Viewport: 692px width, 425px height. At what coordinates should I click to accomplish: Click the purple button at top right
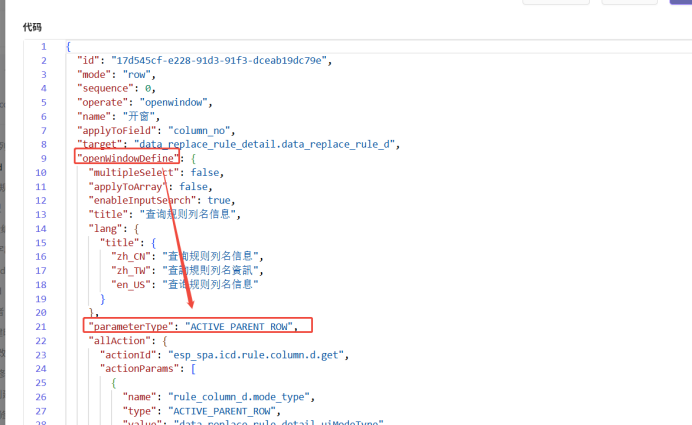click(x=680, y=2)
